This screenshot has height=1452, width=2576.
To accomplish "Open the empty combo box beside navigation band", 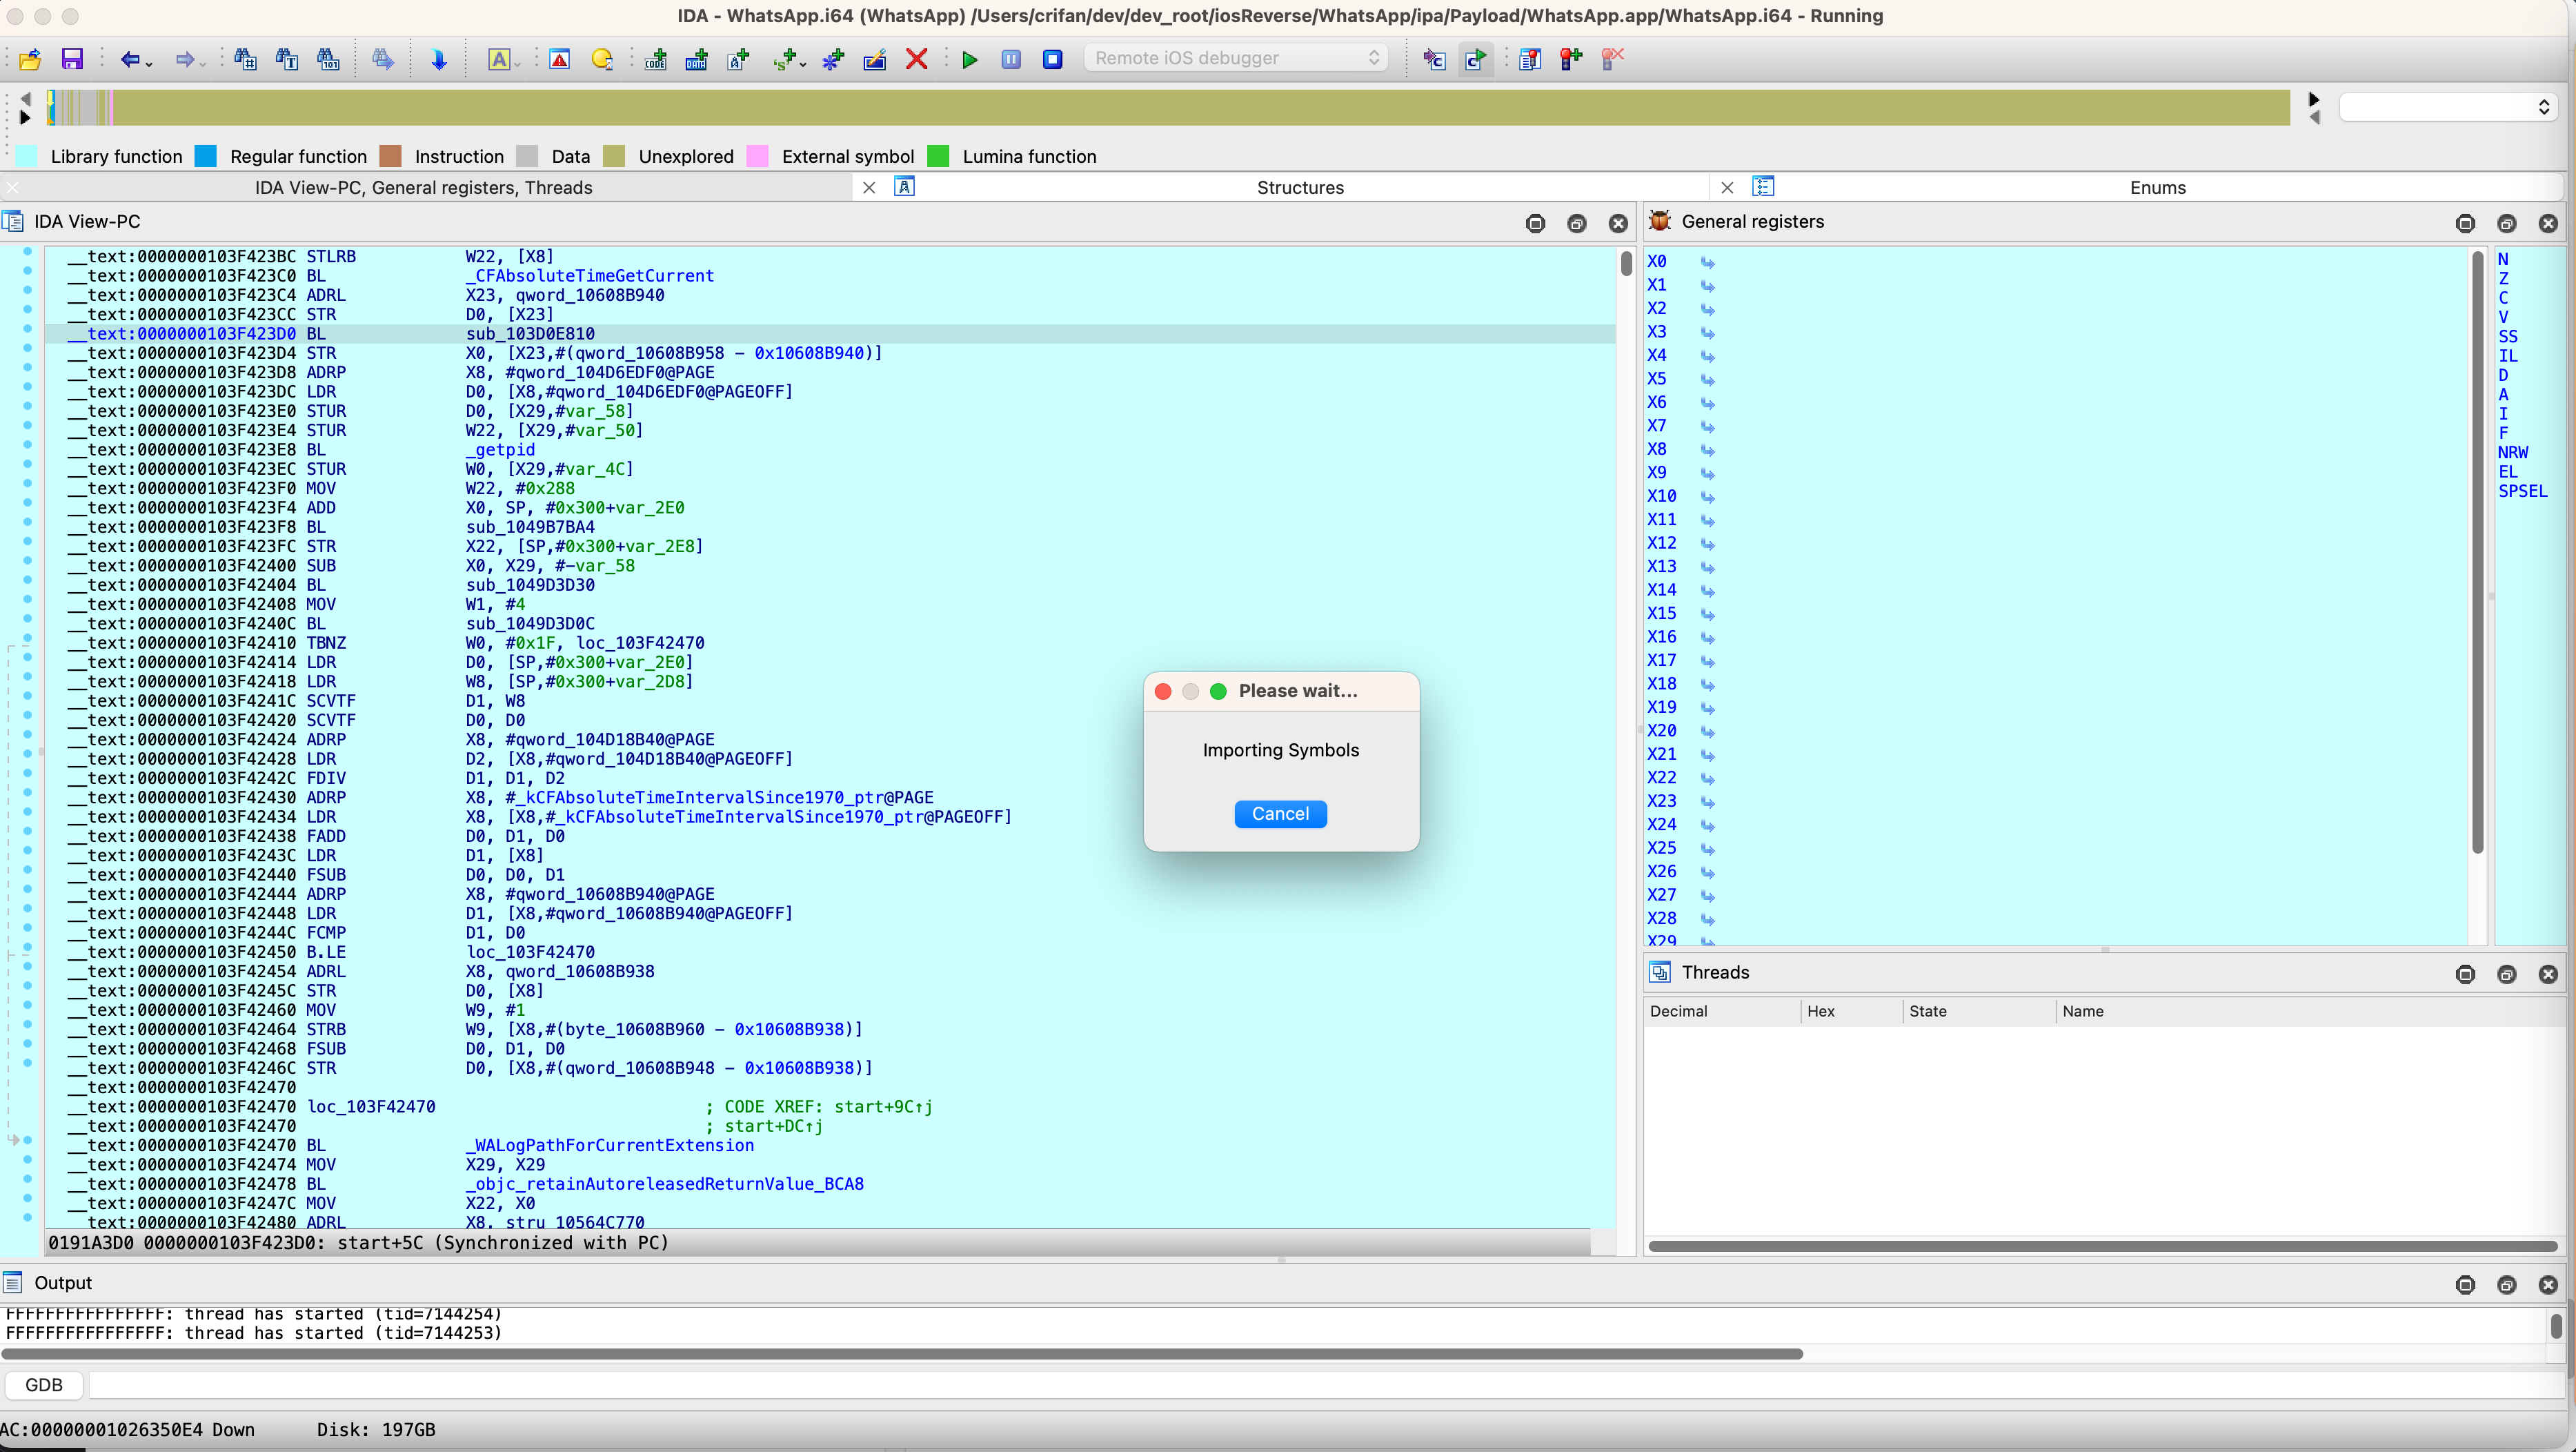I will pyautogui.click(x=2447, y=107).
